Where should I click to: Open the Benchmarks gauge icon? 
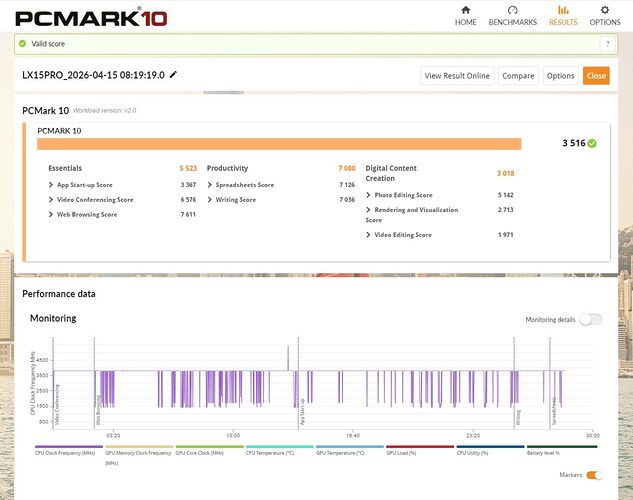click(x=512, y=10)
